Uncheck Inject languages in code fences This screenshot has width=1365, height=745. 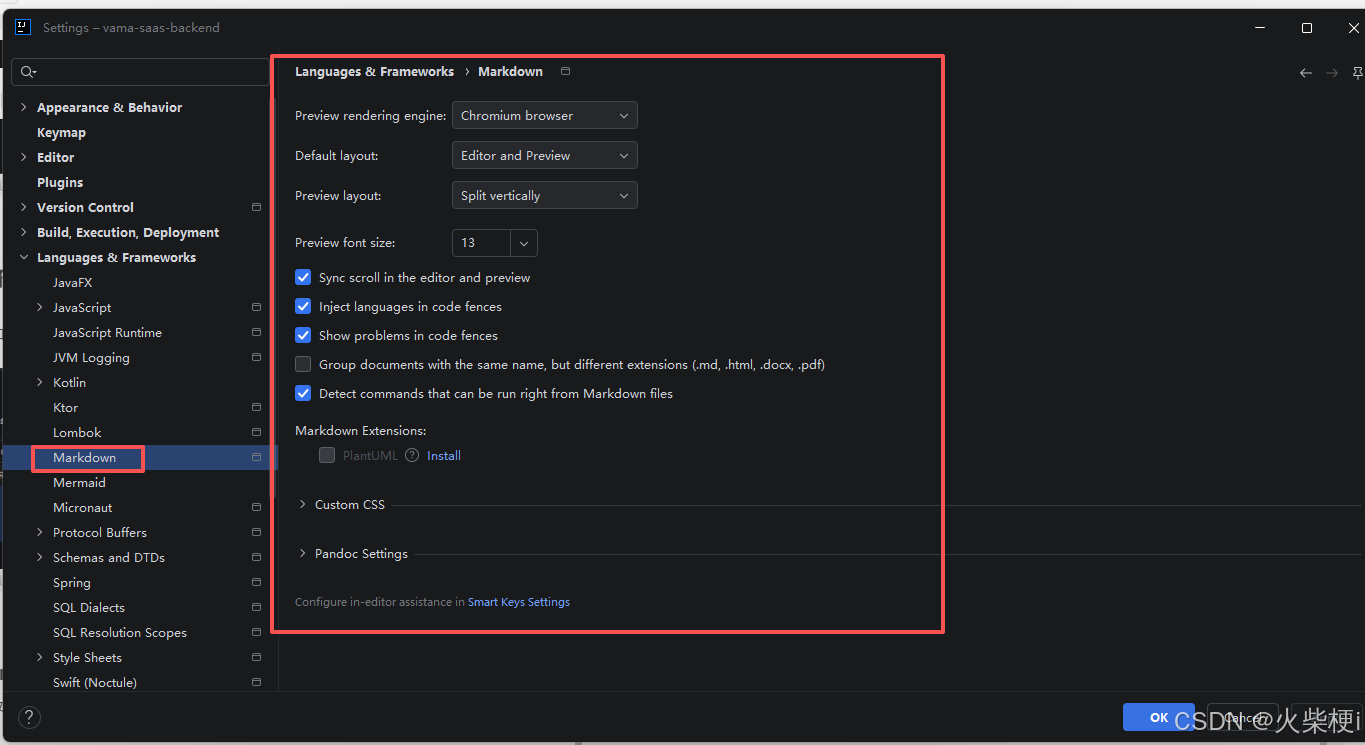(x=303, y=306)
